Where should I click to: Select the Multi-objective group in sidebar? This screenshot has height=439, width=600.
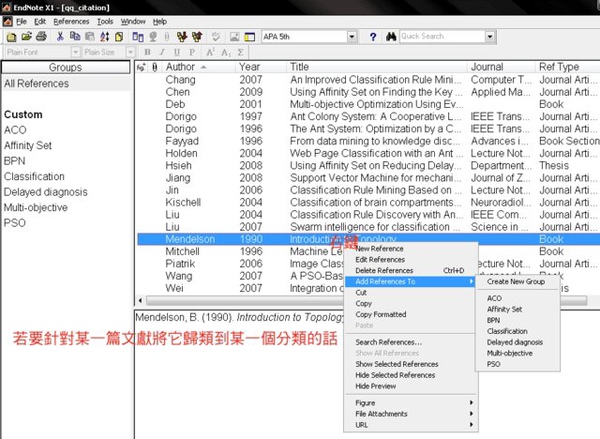point(36,207)
